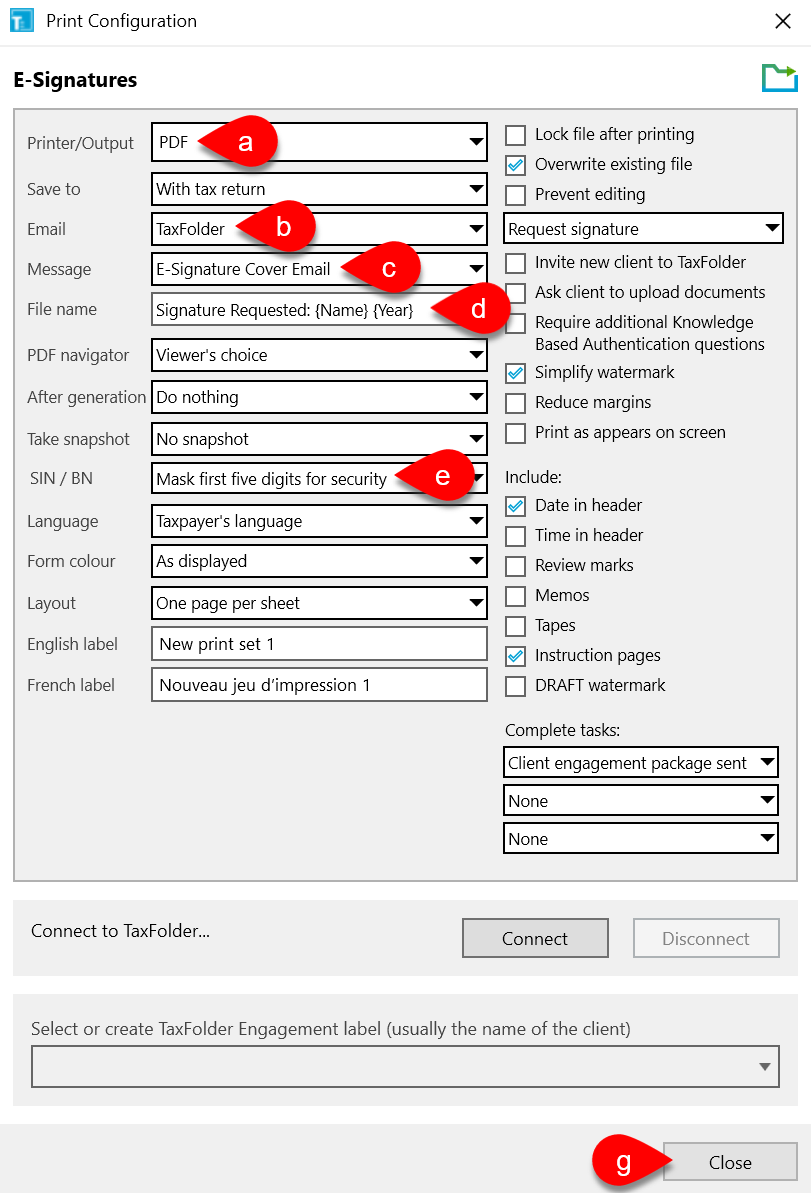This screenshot has height=1193, width=811.
Task: Enable Require additional Knowledge Based Authentication questions
Action: (516, 323)
